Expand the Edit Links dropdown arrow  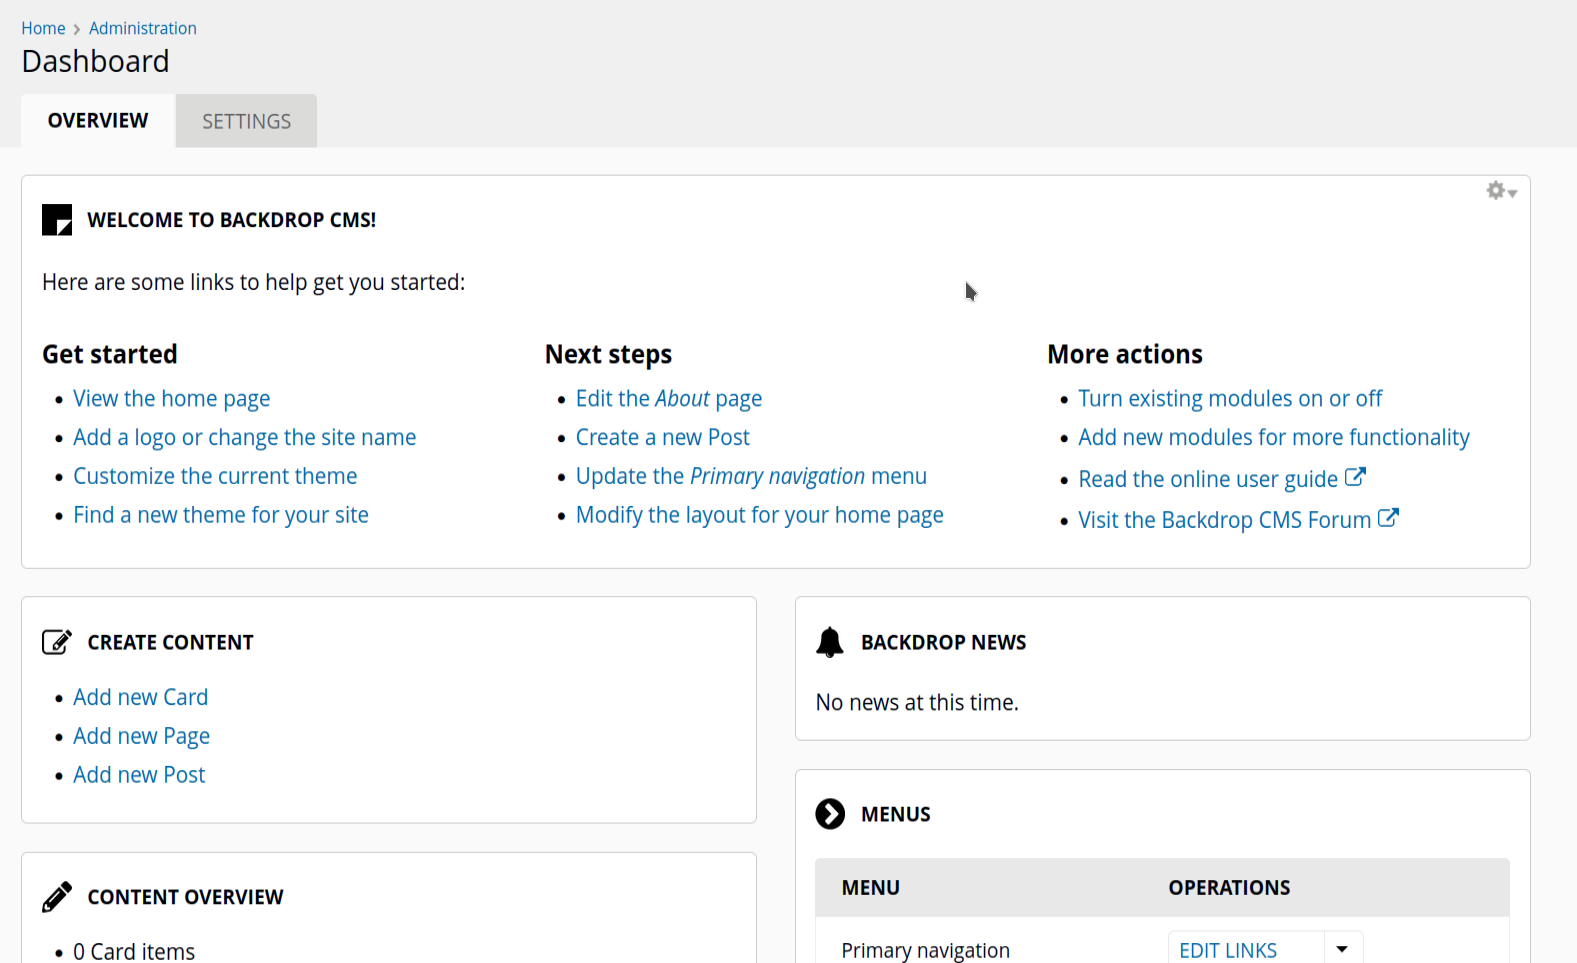(x=1342, y=949)
